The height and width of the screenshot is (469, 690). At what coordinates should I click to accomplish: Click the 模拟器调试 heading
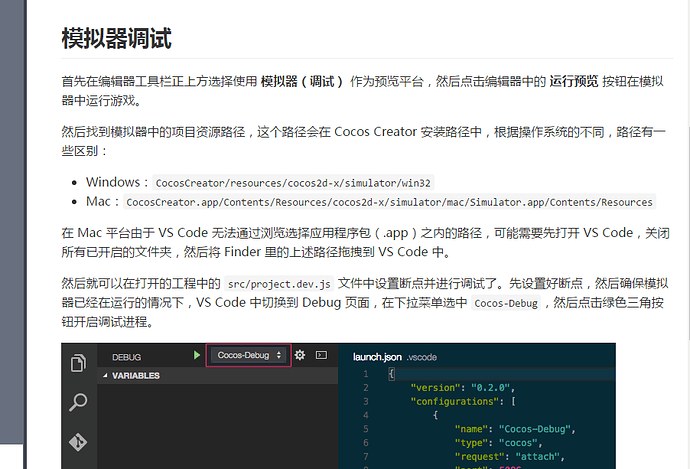point(116,38)
